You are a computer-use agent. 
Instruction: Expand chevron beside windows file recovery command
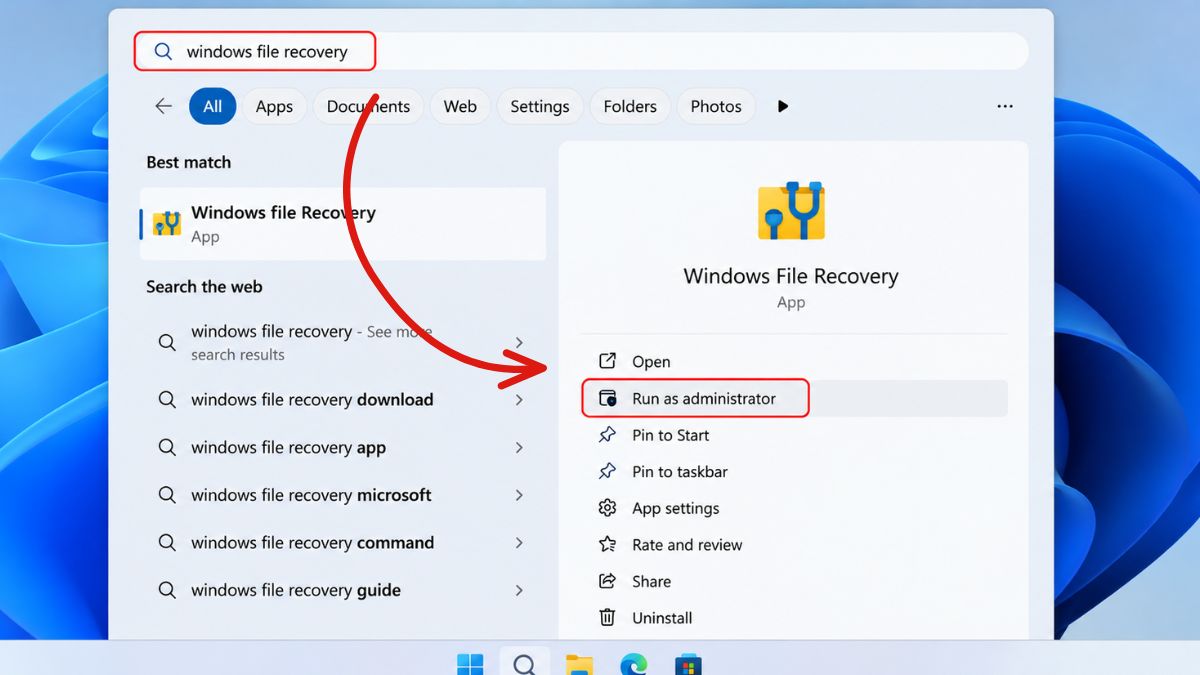click(519, 543)
